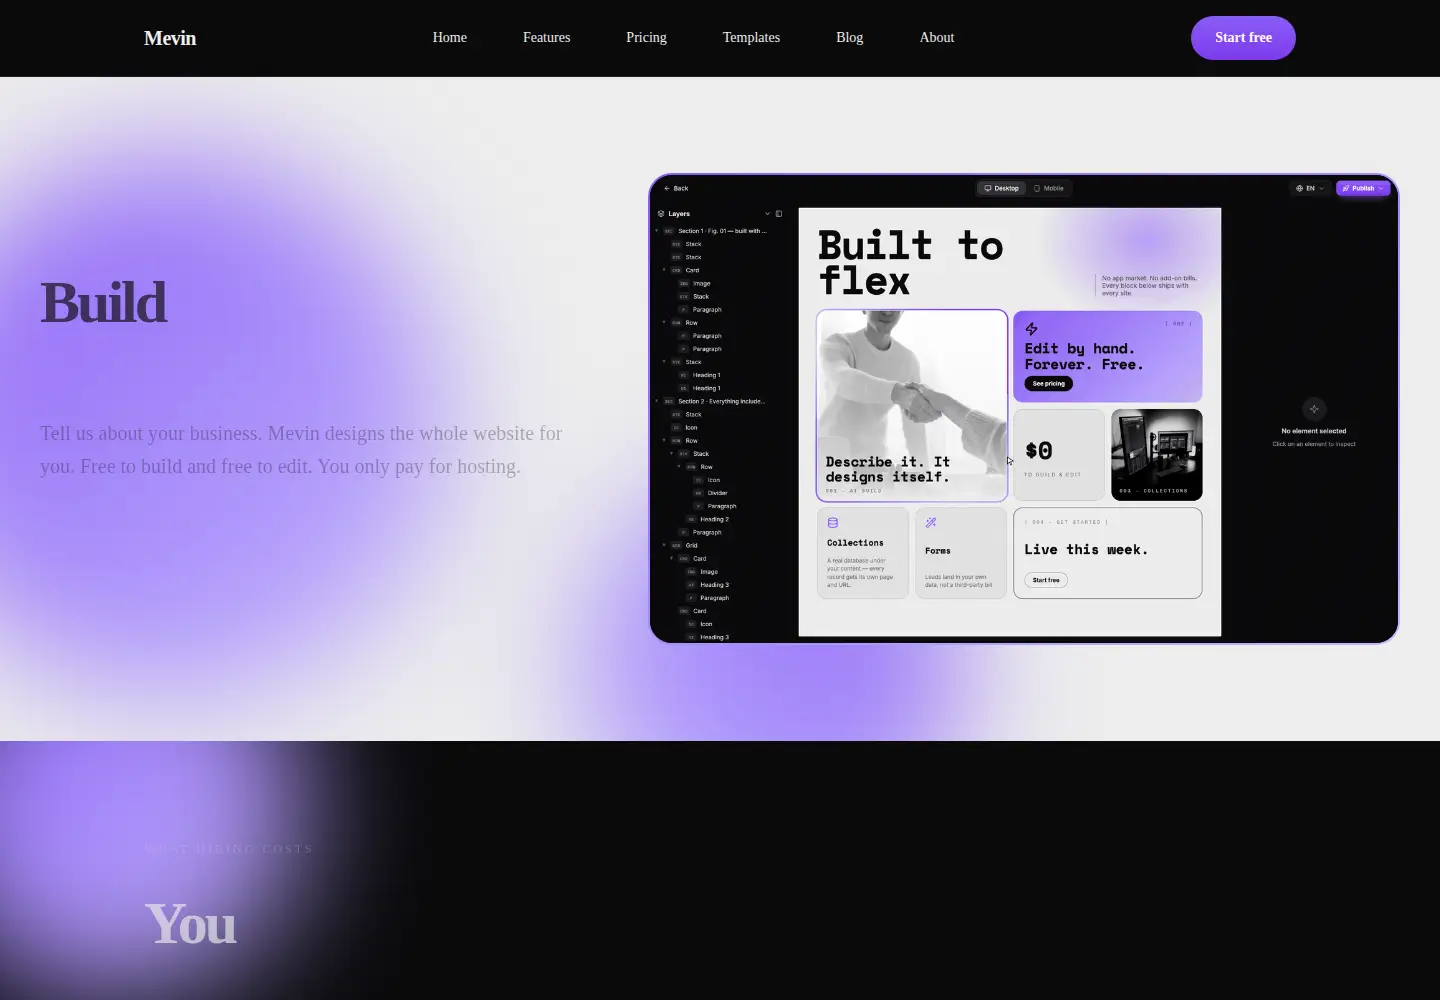Image resolution: width=1440 pixels, height=1000 pixels.
Task: Click the type badge left of Divider layer
Action: (699, 493)
